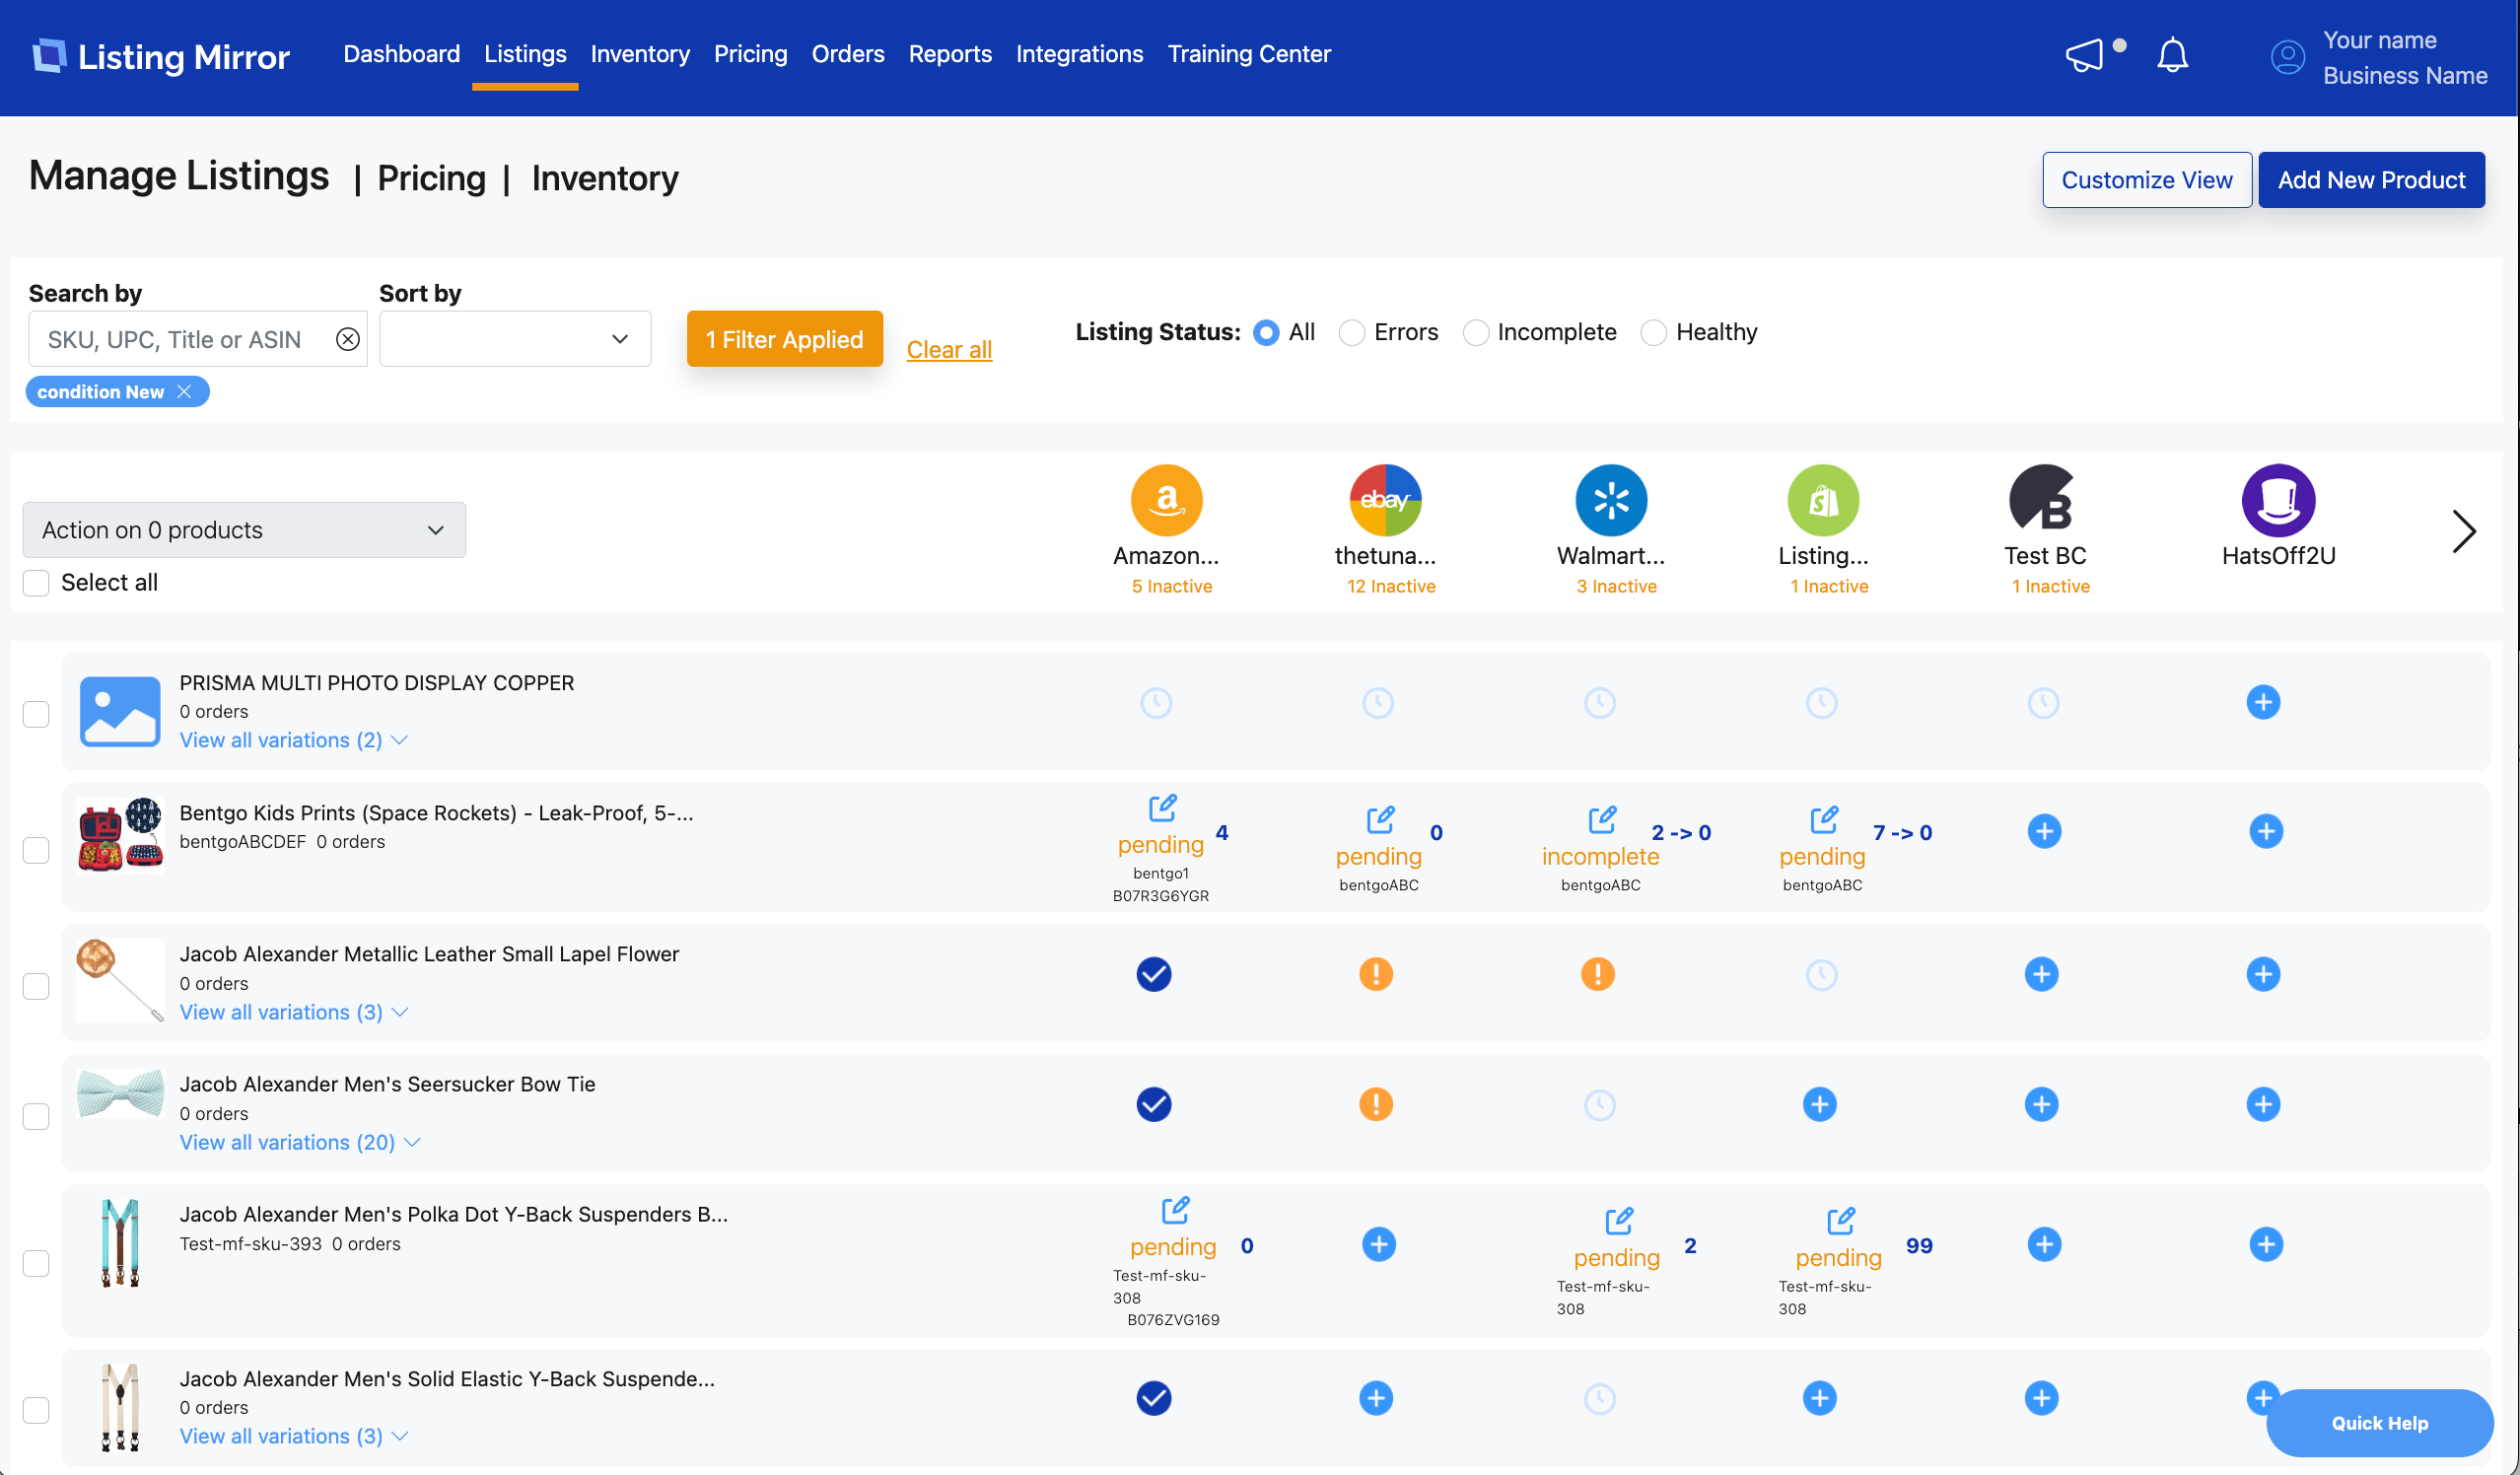Viewport: 2520px width, 1475px height.
Task: Click the HatsOff2U channel icon
Action: (x=2278, y=500)
